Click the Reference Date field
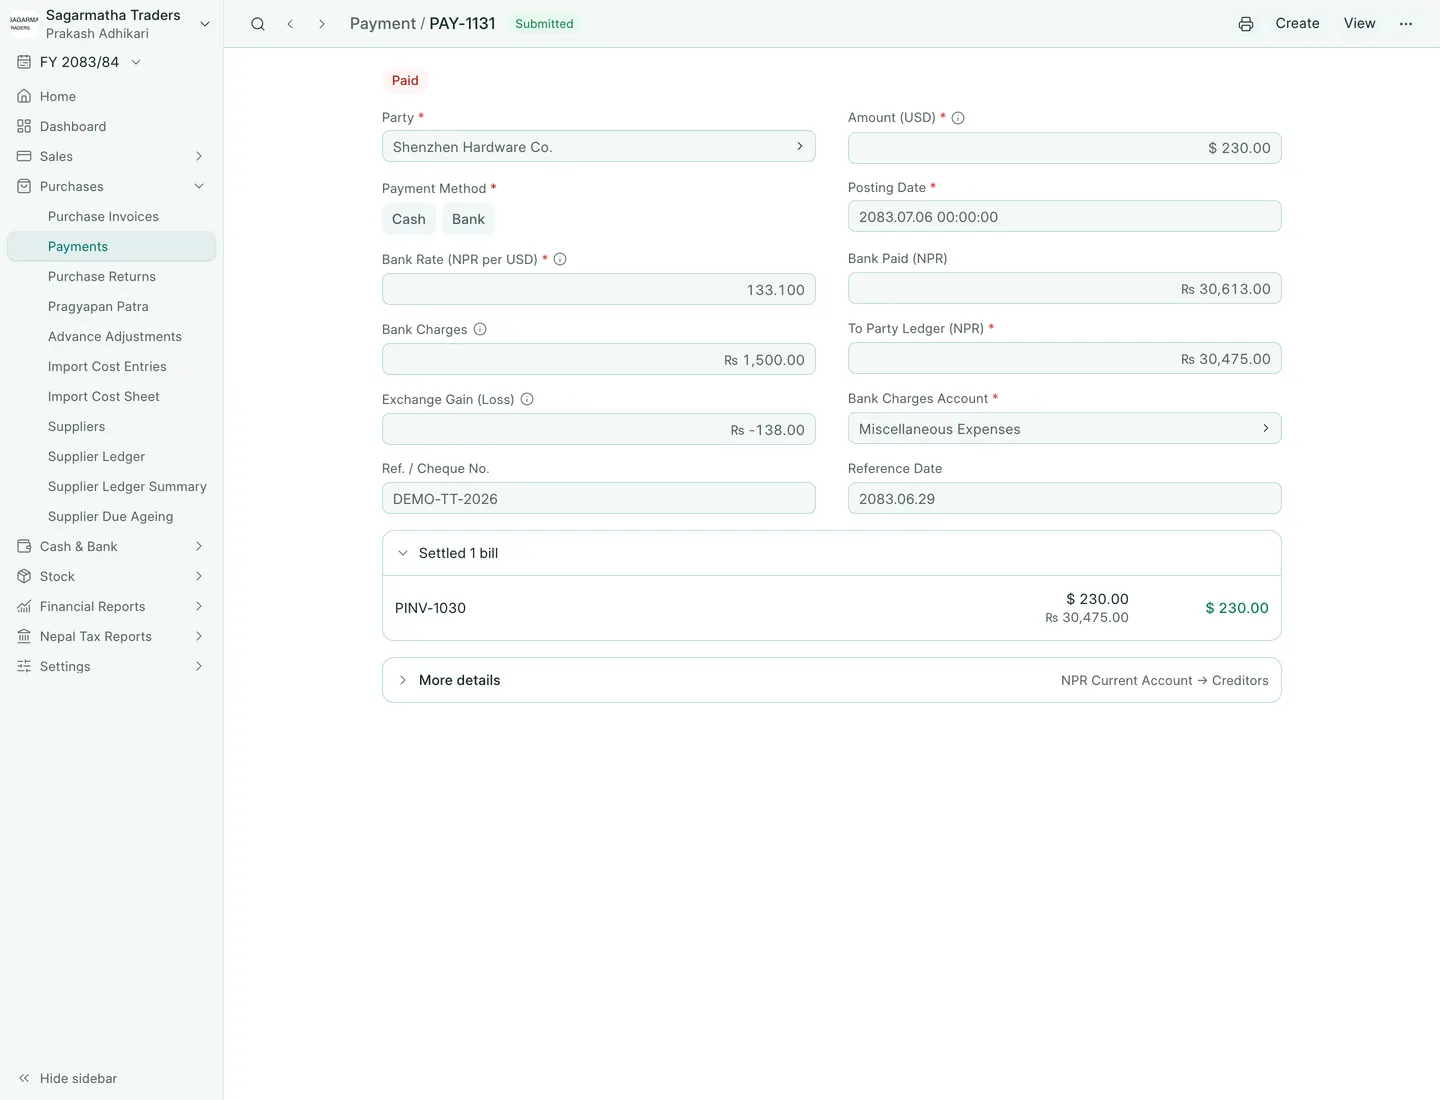This screenshot has height=1100, width=1440. pyautogui.click(x=1064, y=499)
